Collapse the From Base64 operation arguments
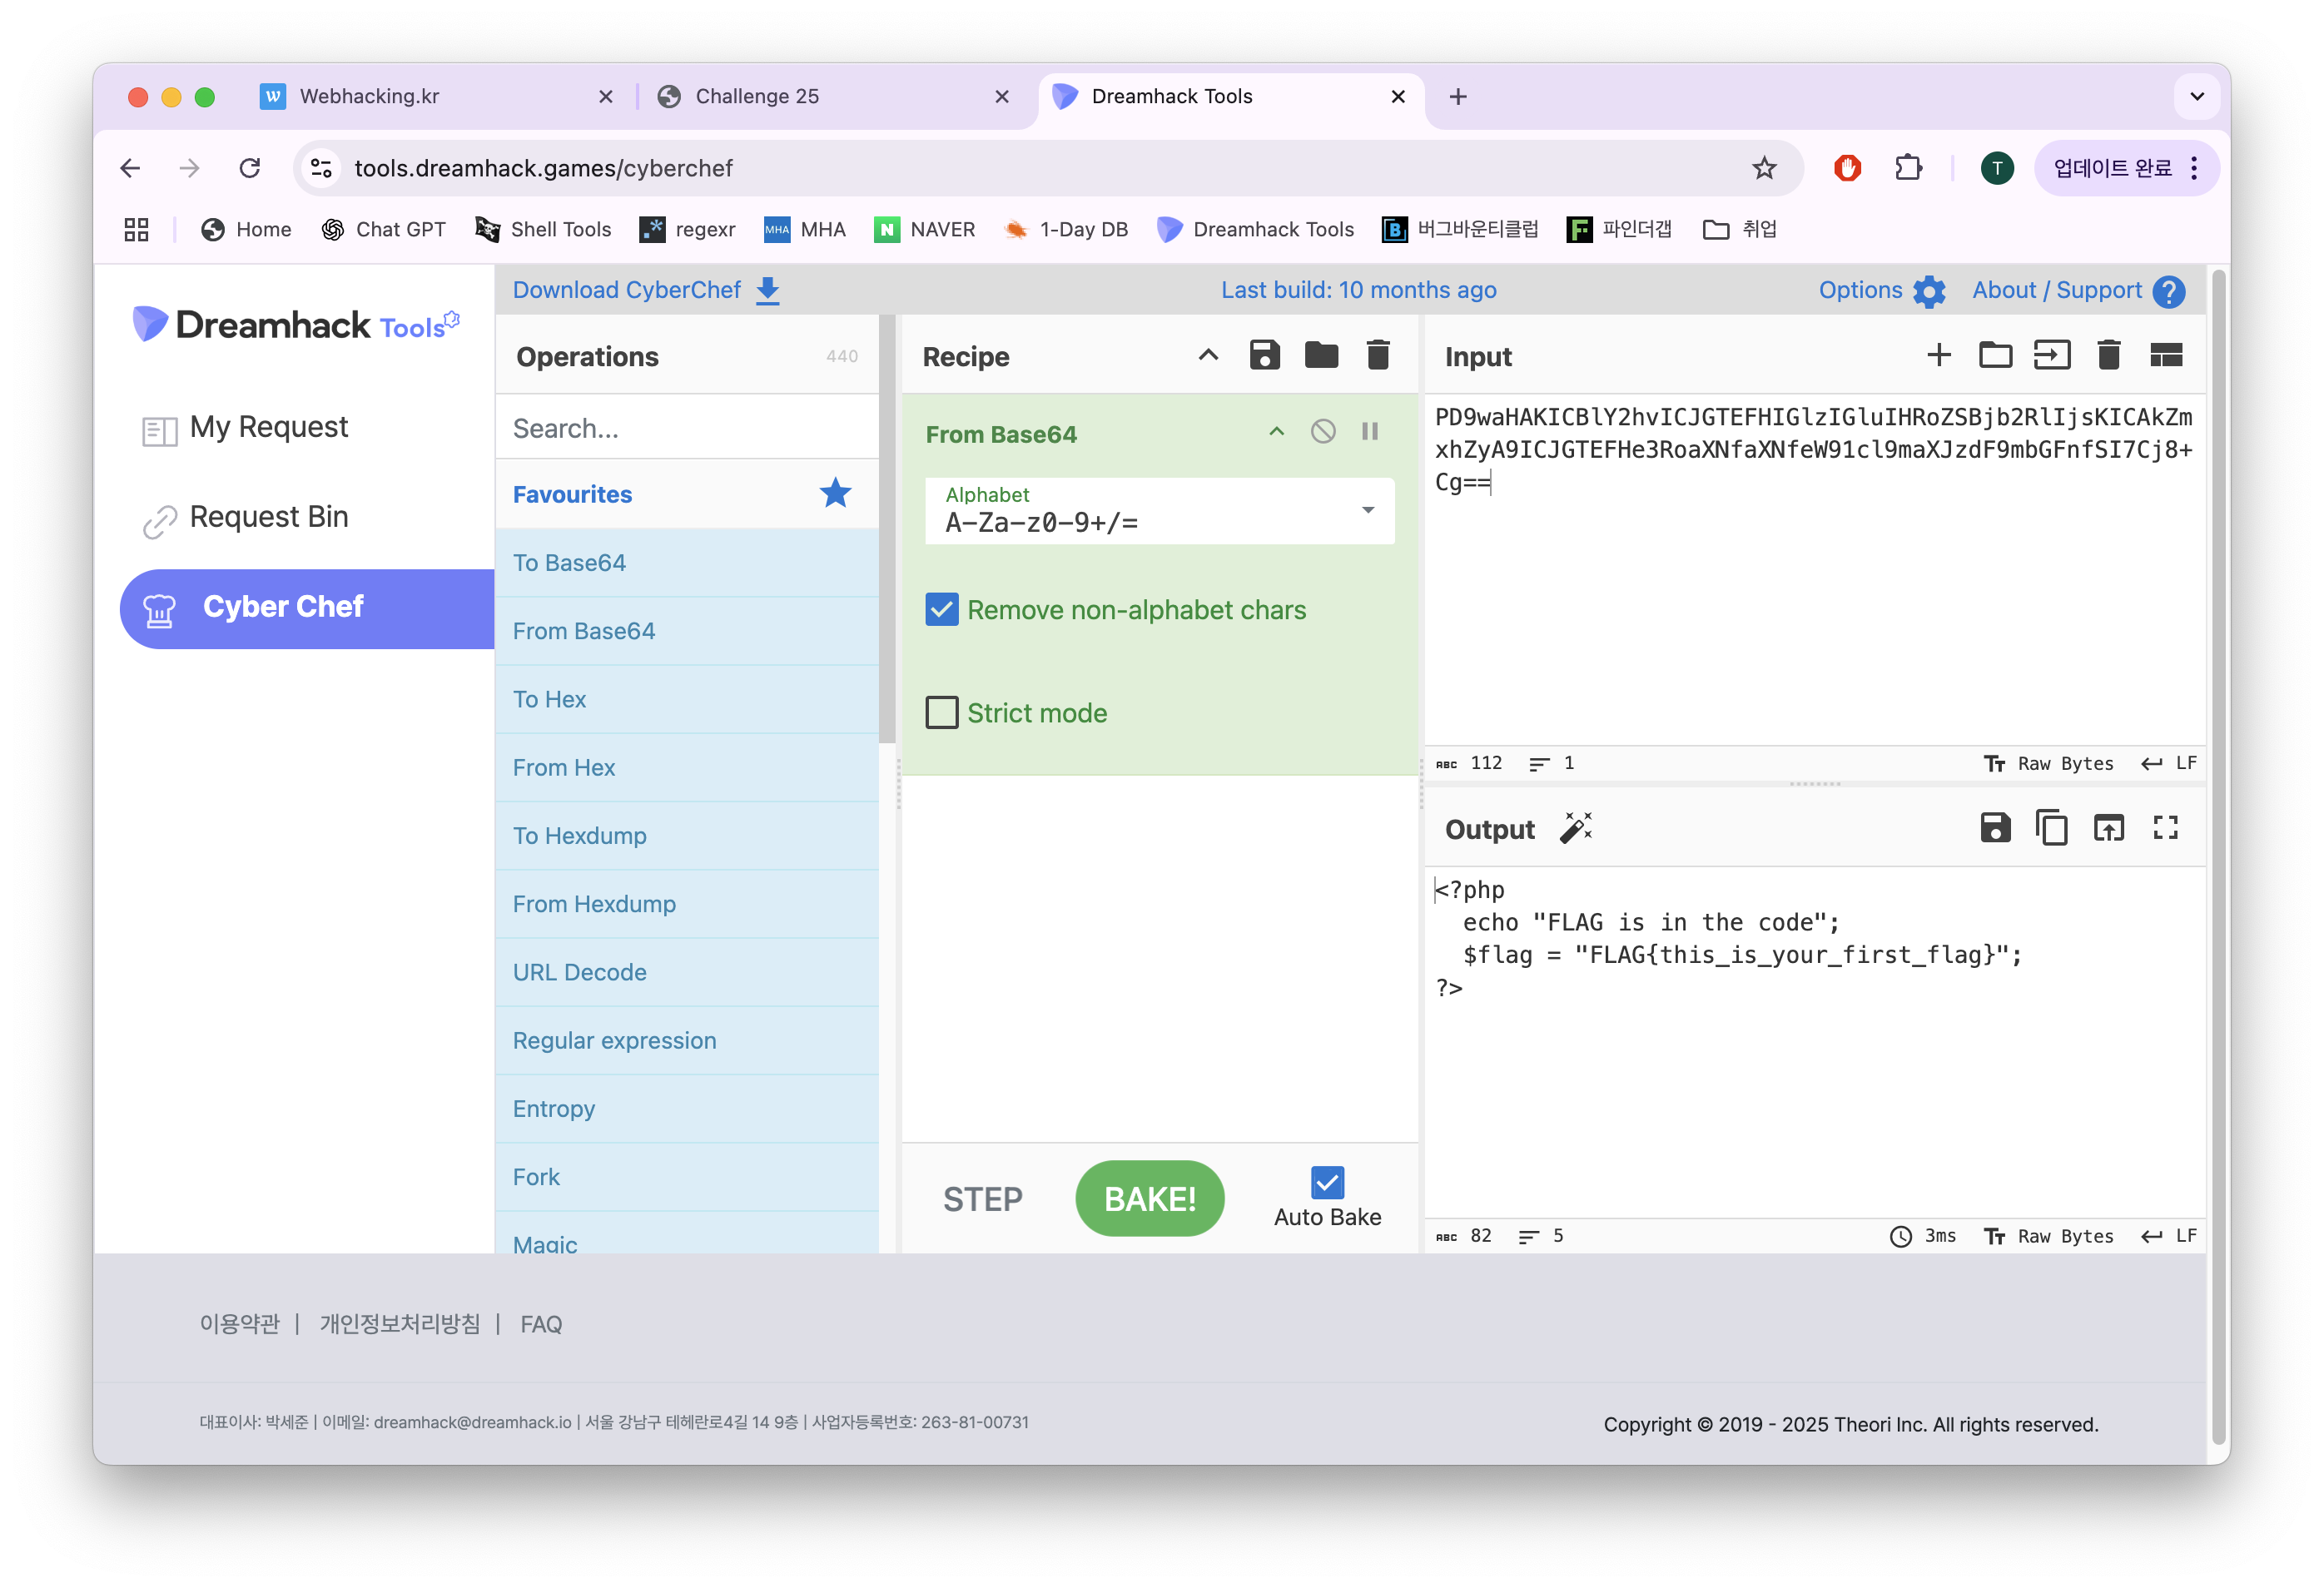 click(1276, 431)
